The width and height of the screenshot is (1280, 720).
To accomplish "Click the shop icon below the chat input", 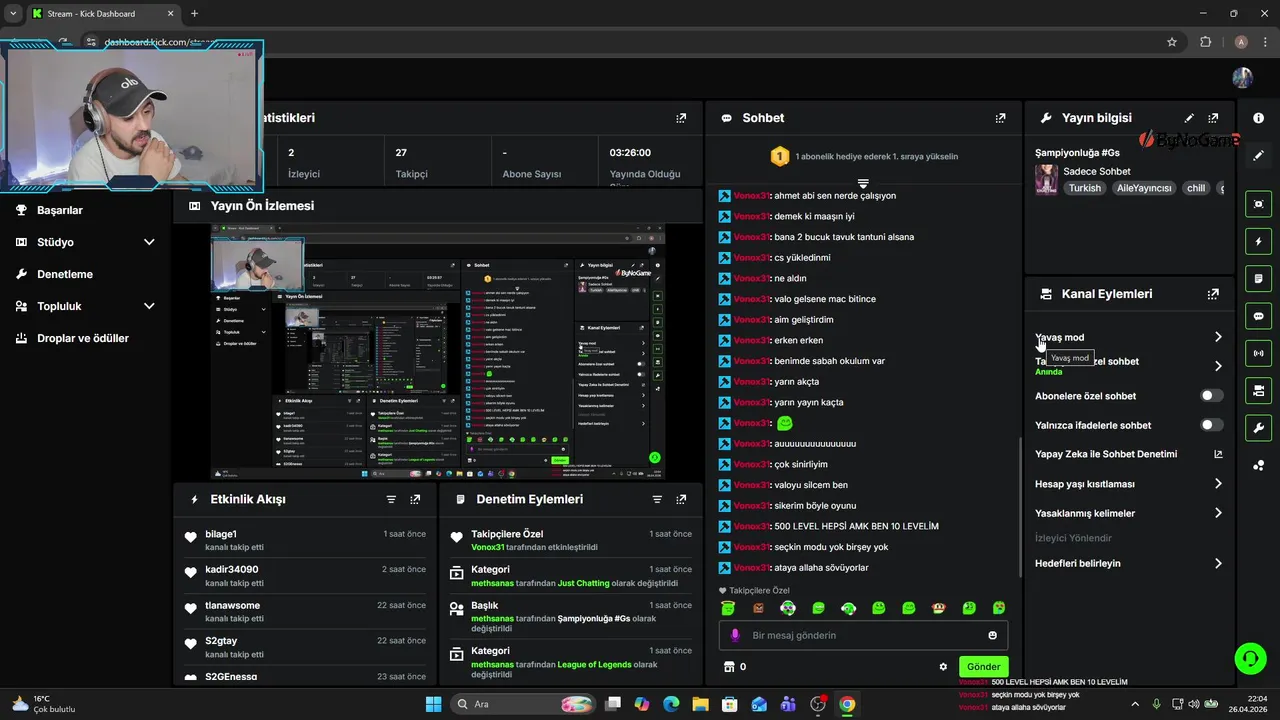I will click(x=729, y=667).
